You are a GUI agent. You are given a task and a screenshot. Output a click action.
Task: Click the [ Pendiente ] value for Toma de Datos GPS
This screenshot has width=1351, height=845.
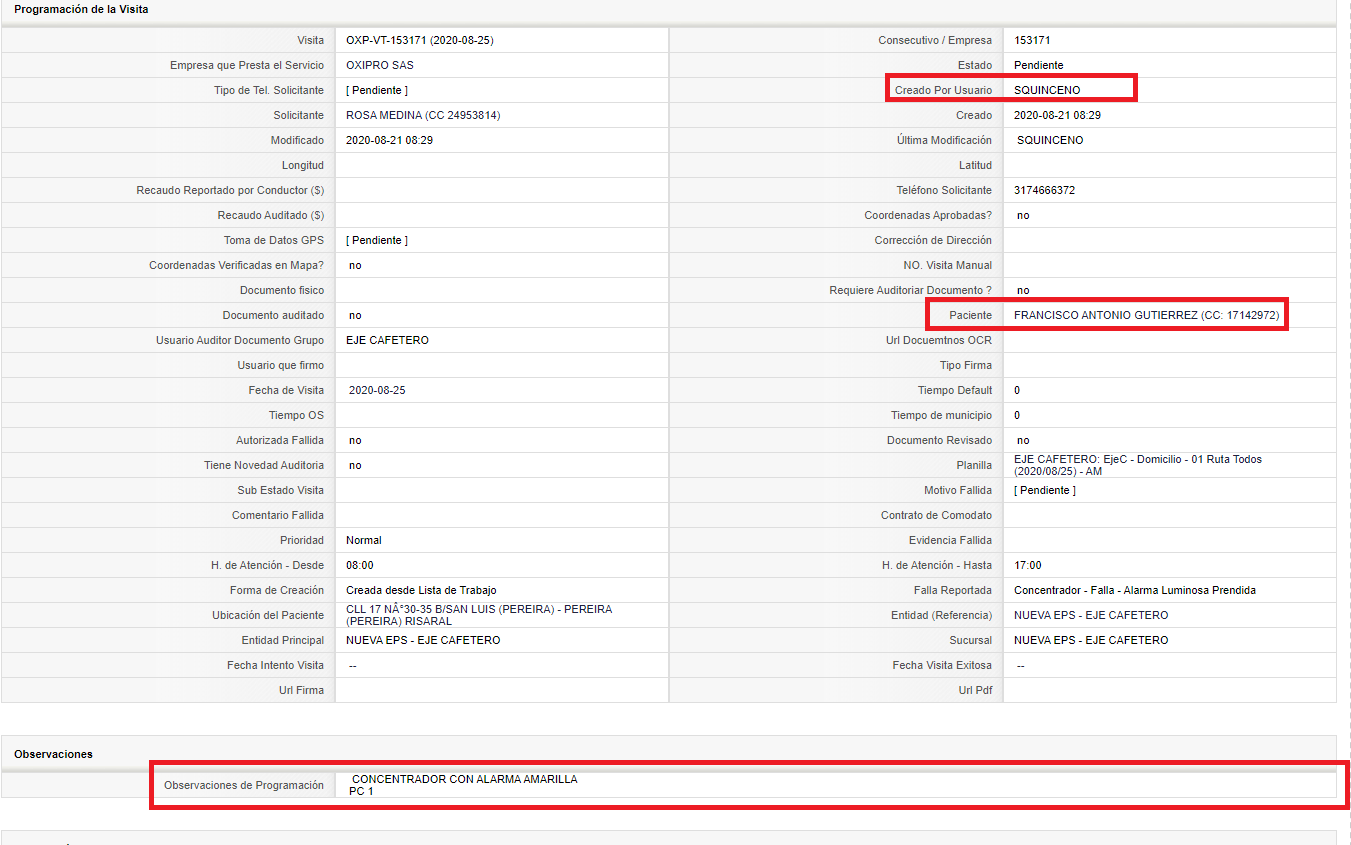(x=377, y=240)
